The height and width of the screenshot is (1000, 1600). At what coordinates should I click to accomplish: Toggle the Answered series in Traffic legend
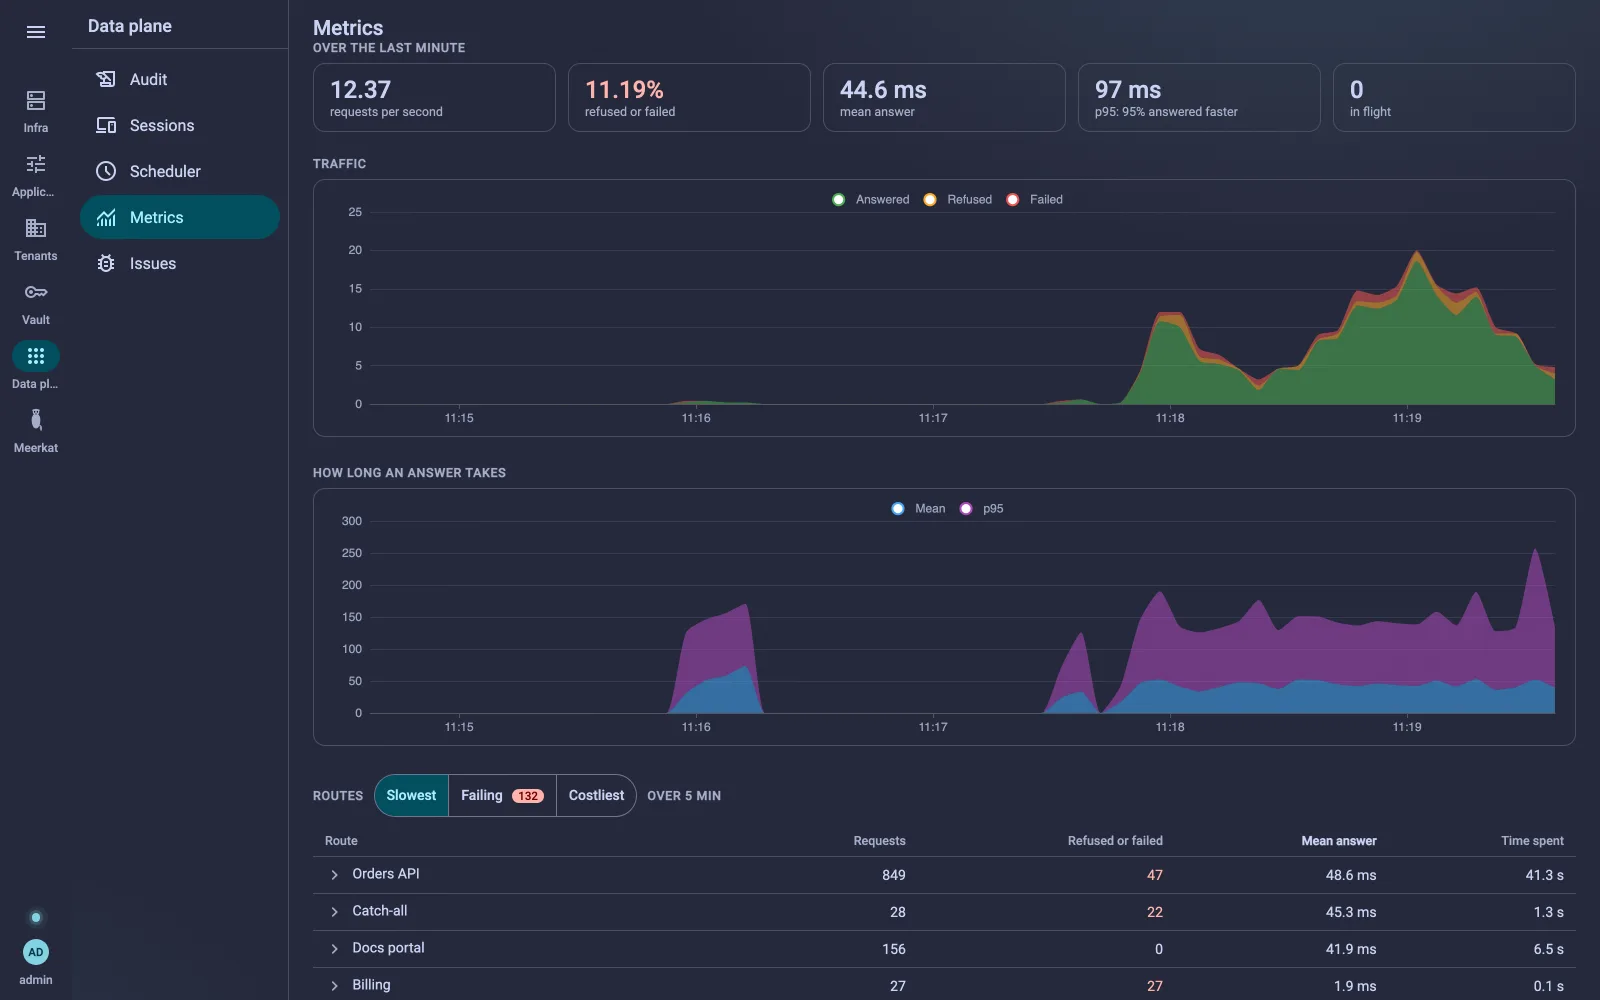click(x=871, y=200)
